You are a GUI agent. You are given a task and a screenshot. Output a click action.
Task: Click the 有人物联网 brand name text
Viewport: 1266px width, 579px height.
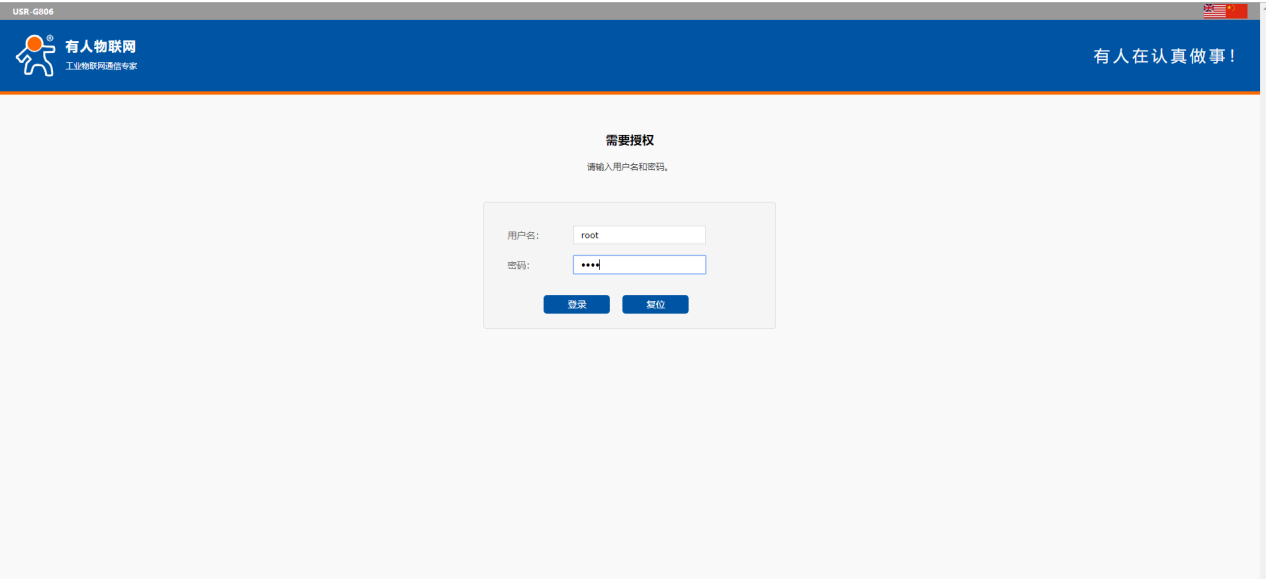coord(100,47)
